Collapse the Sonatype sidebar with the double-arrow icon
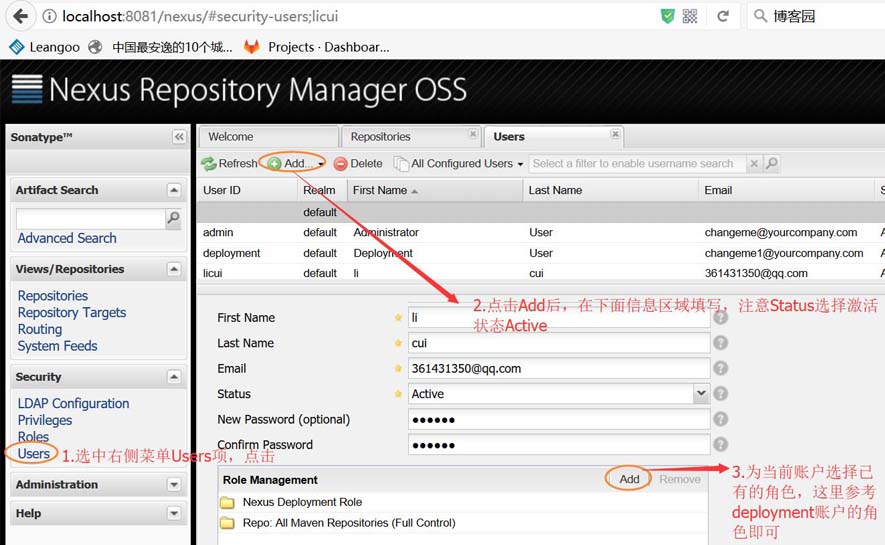885x545 pixels. pyautogui.click(x=179, y=137)
